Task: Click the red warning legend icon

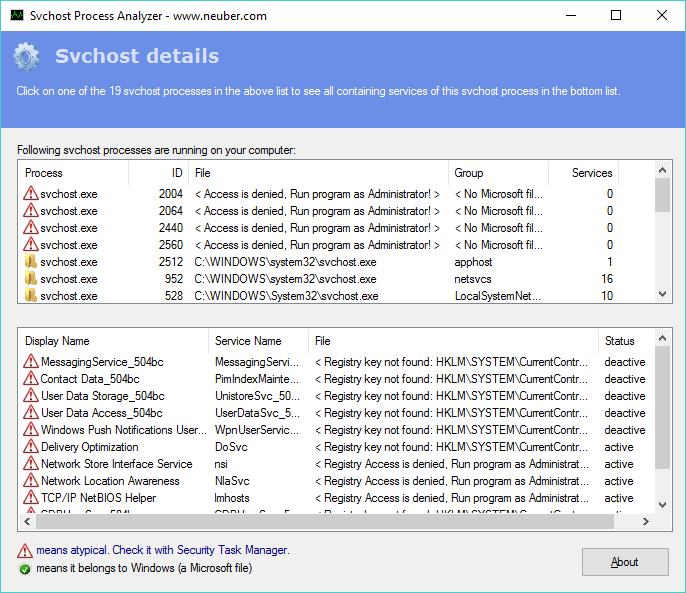Action: click(25, 551)
